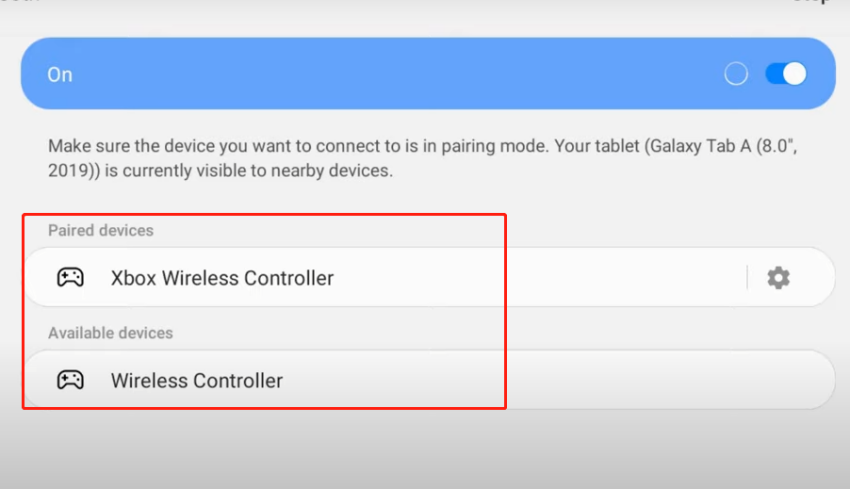Click the scanning progress circle indicator

pos(736,74)
